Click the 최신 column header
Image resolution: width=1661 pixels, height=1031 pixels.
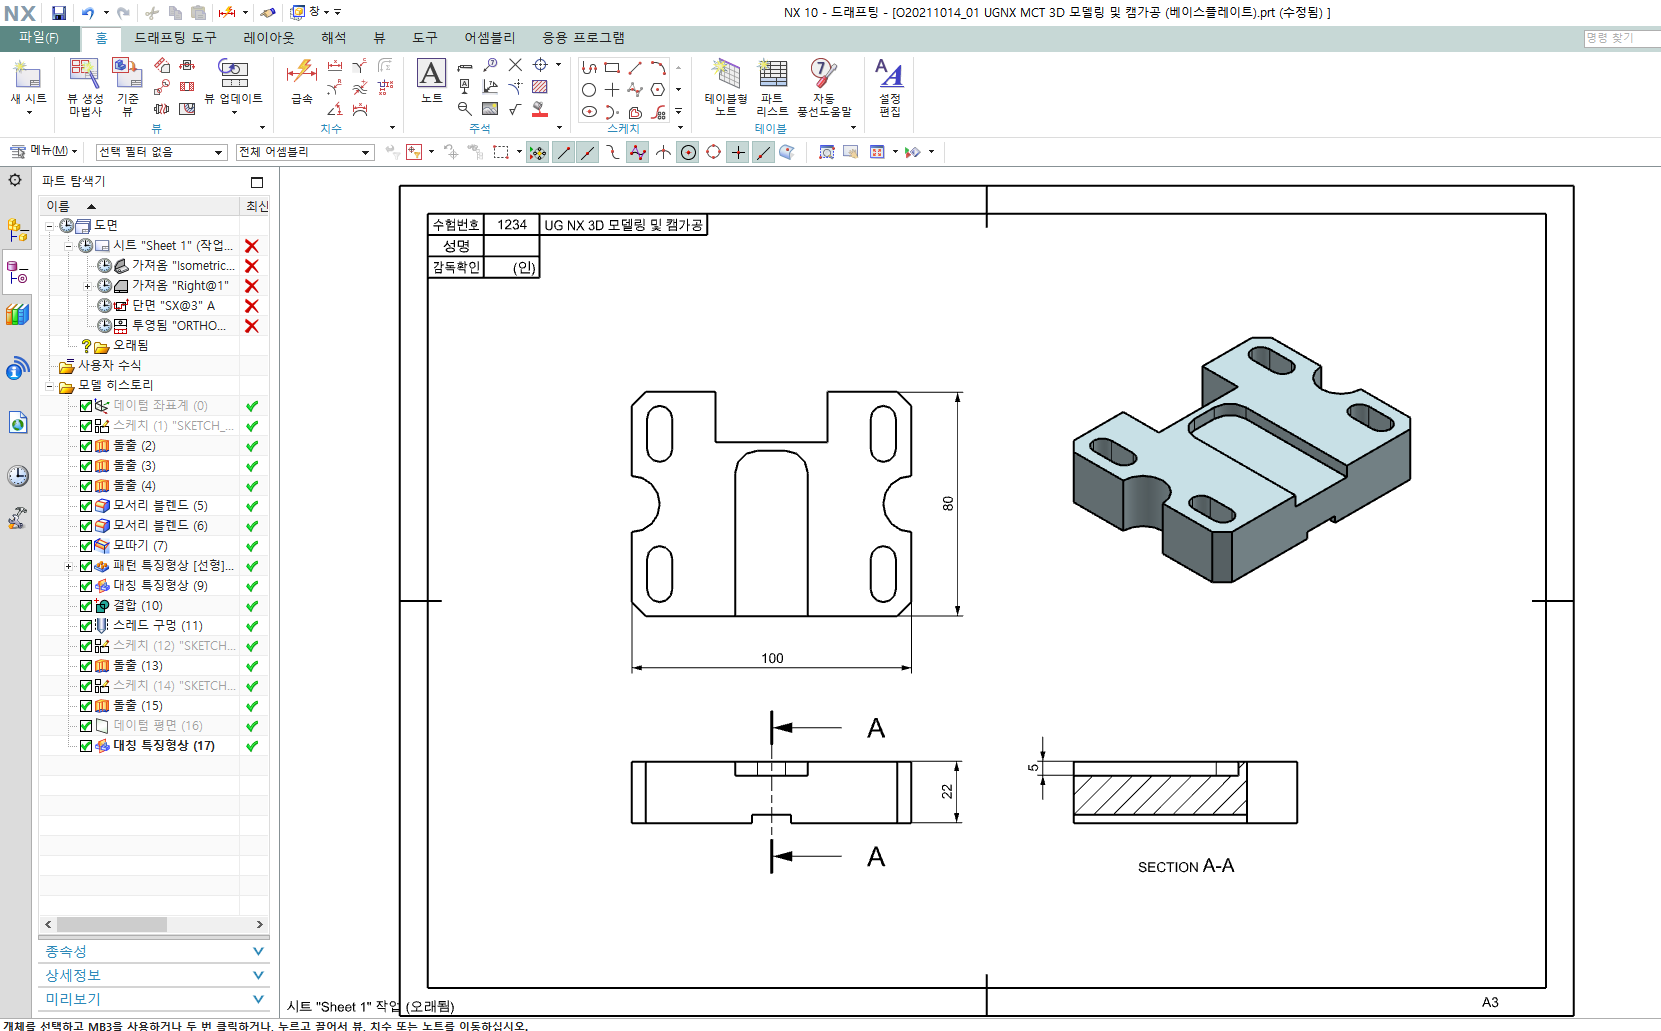pyautogui.click(x=256, y=206)
